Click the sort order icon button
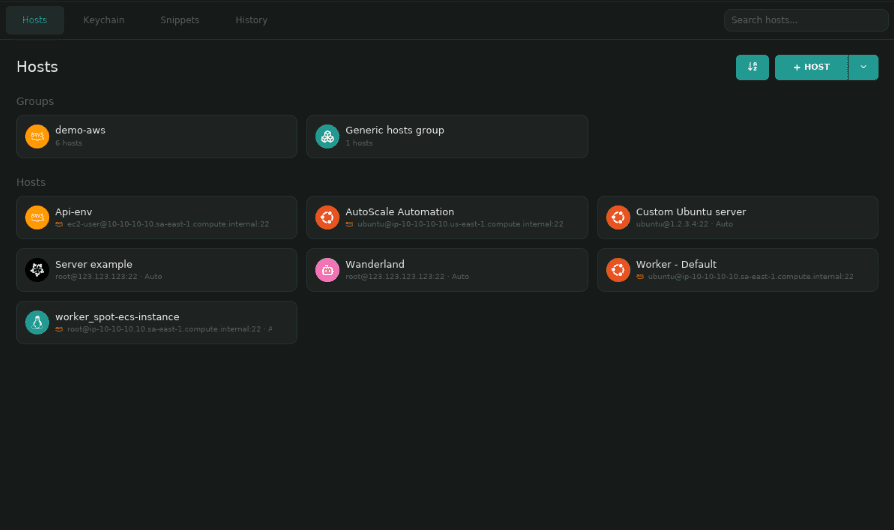This screenshot has height=530, width=894. (x=752, y=67)
